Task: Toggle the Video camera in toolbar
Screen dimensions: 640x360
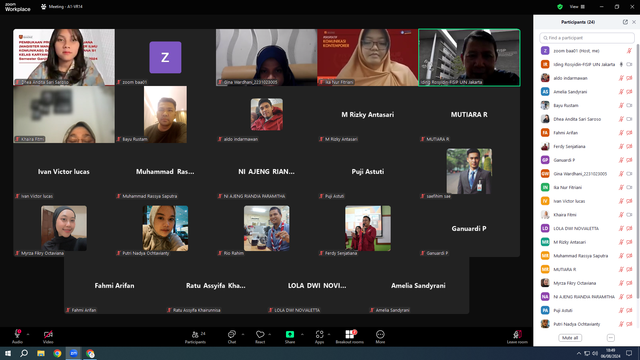Action: pyautogui.click(x=48, y=336)
